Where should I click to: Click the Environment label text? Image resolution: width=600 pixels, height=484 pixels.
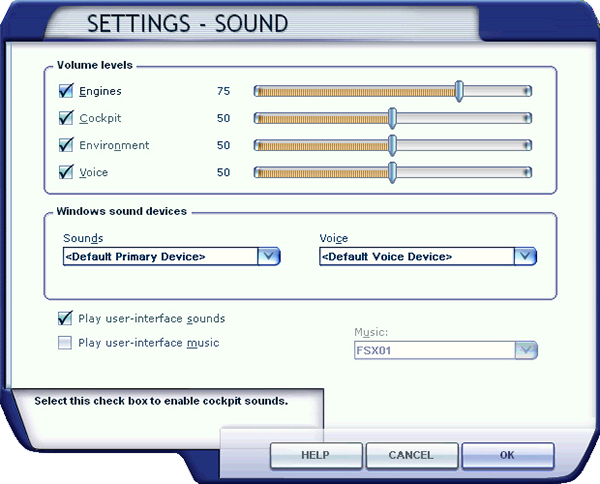114,145
